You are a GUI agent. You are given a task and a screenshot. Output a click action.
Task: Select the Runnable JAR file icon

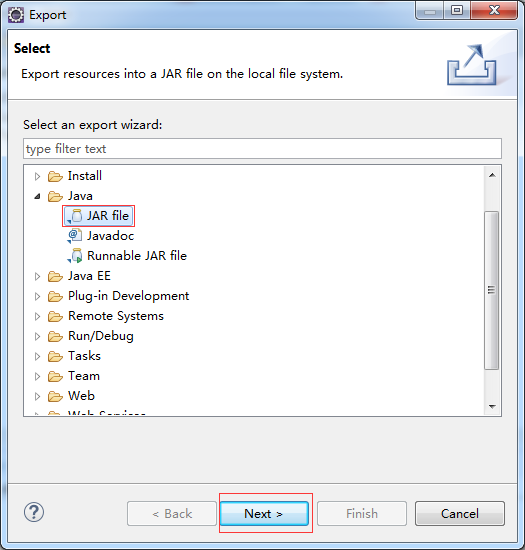[x=75, y=256]
